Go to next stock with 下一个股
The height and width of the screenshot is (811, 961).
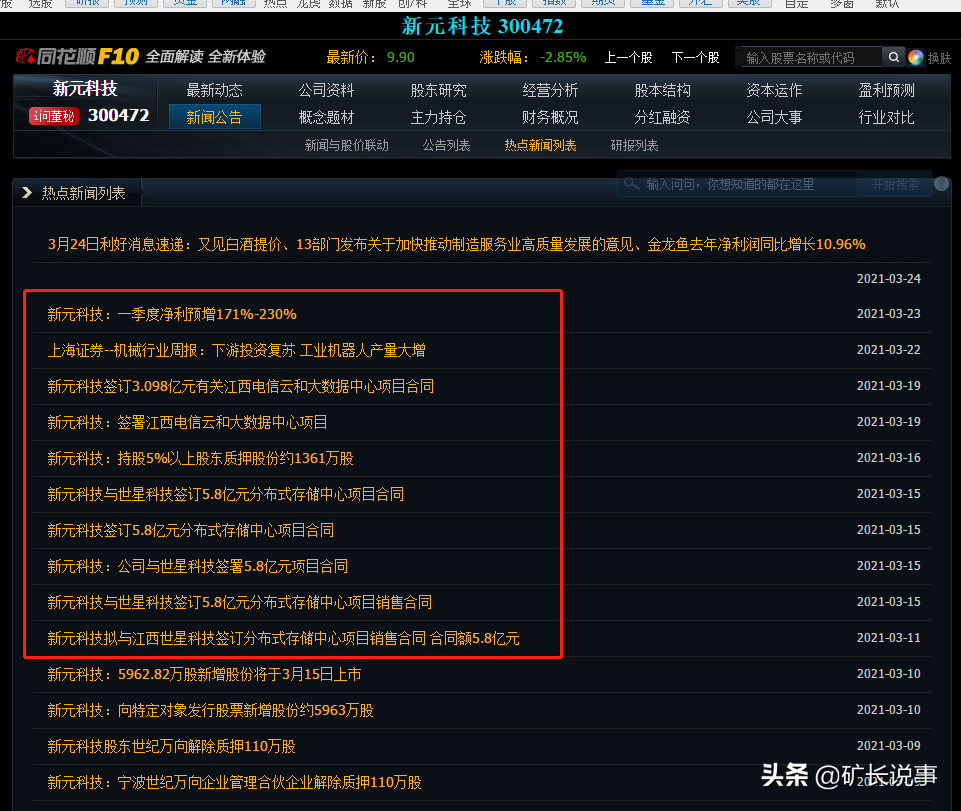(x=695, y=58)
